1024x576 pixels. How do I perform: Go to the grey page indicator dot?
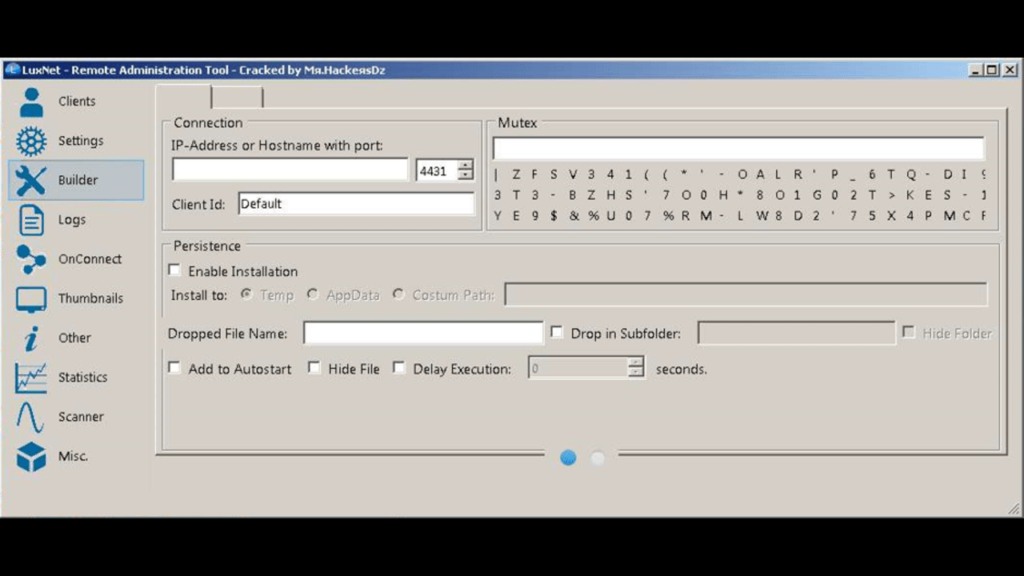[x=598, y=458]
